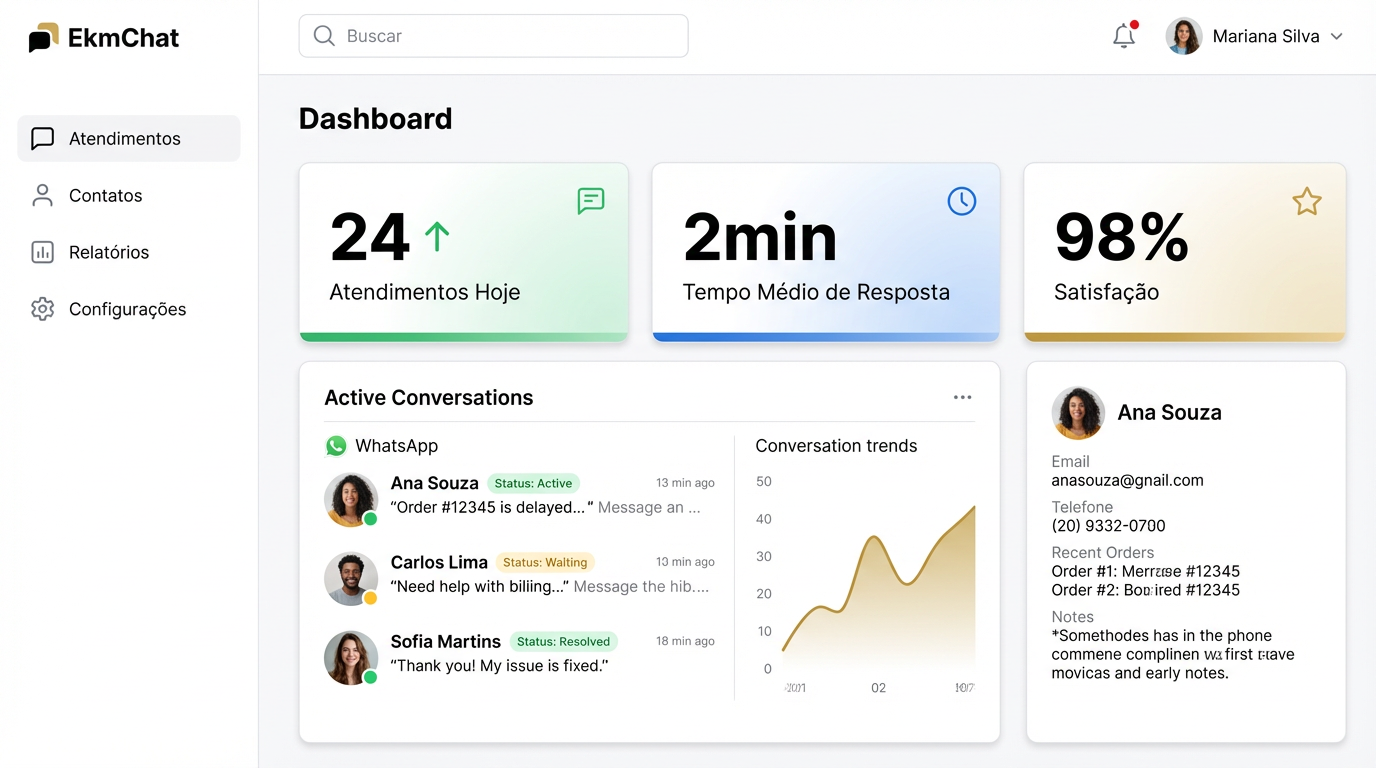Open Relatórios in sidebar

[129, 252]
